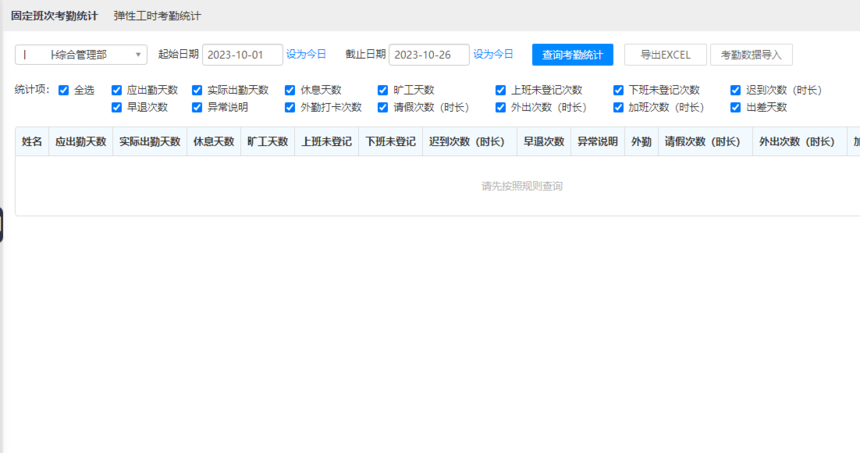Uncheck the 应出勤天数 checkbox

(117, 90)
